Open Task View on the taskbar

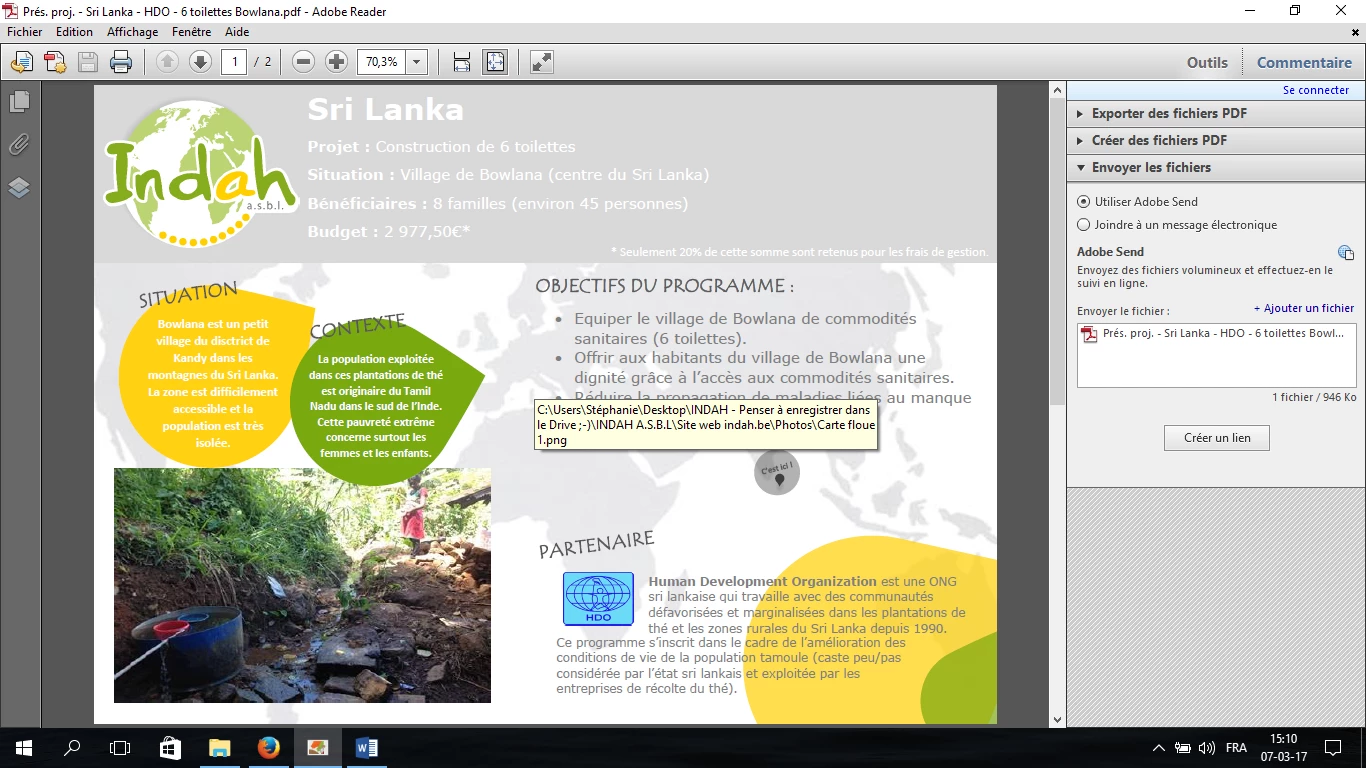(120, 748)
